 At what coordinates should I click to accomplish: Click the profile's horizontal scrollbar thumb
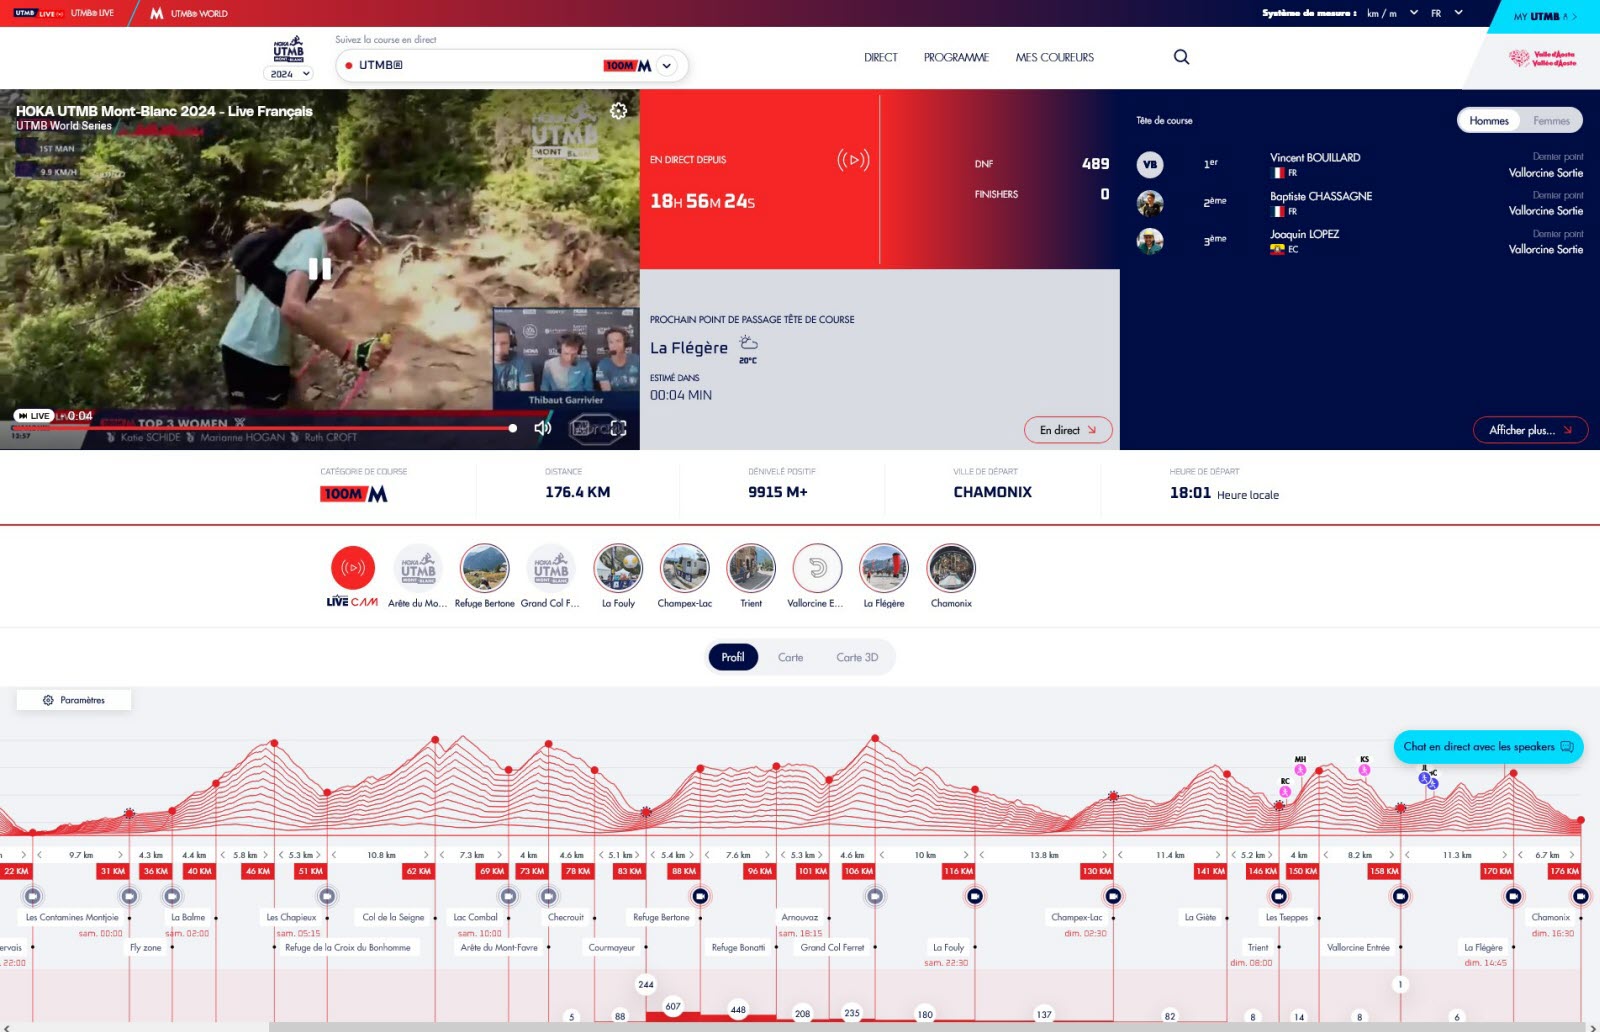click(x=926, y=1027)
